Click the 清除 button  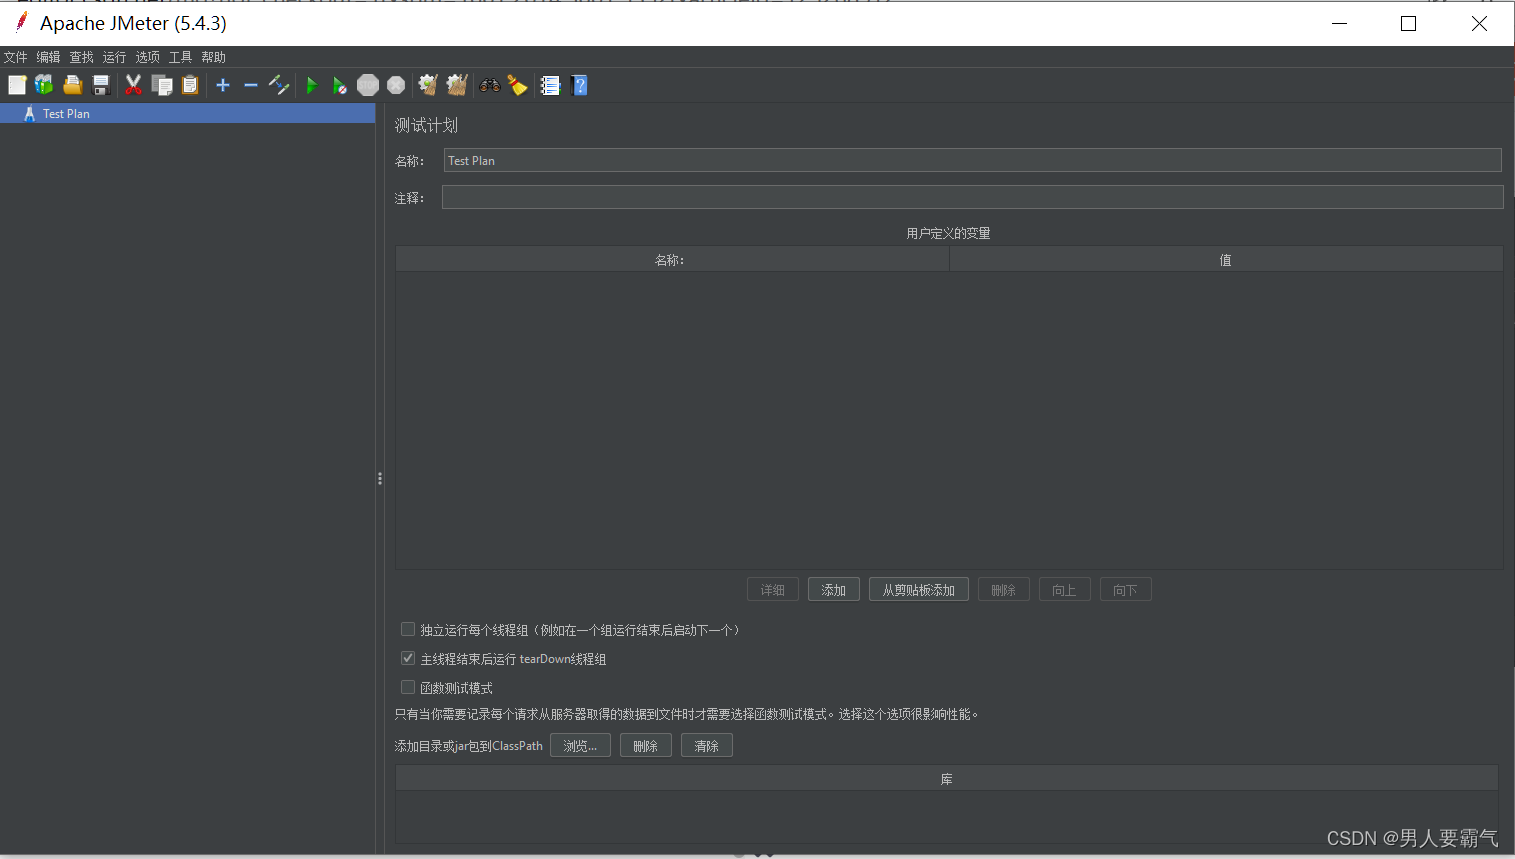coord(707,746)
